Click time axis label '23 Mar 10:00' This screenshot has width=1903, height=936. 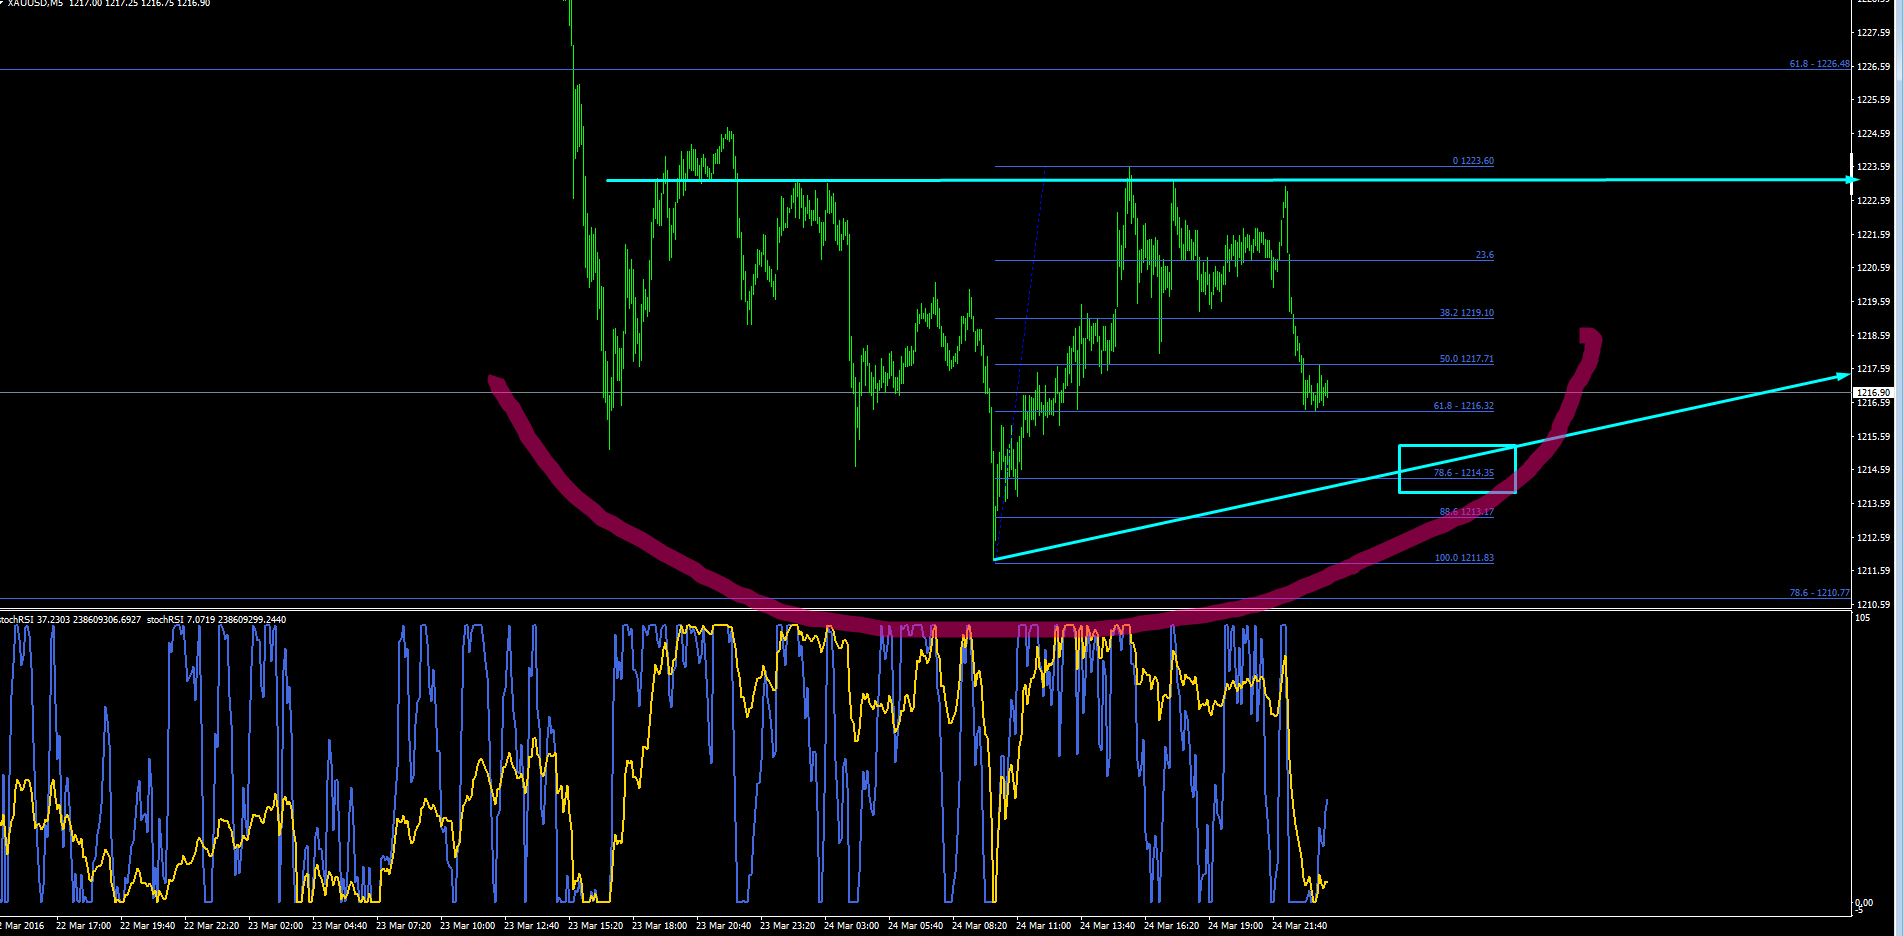click(468, 926)
